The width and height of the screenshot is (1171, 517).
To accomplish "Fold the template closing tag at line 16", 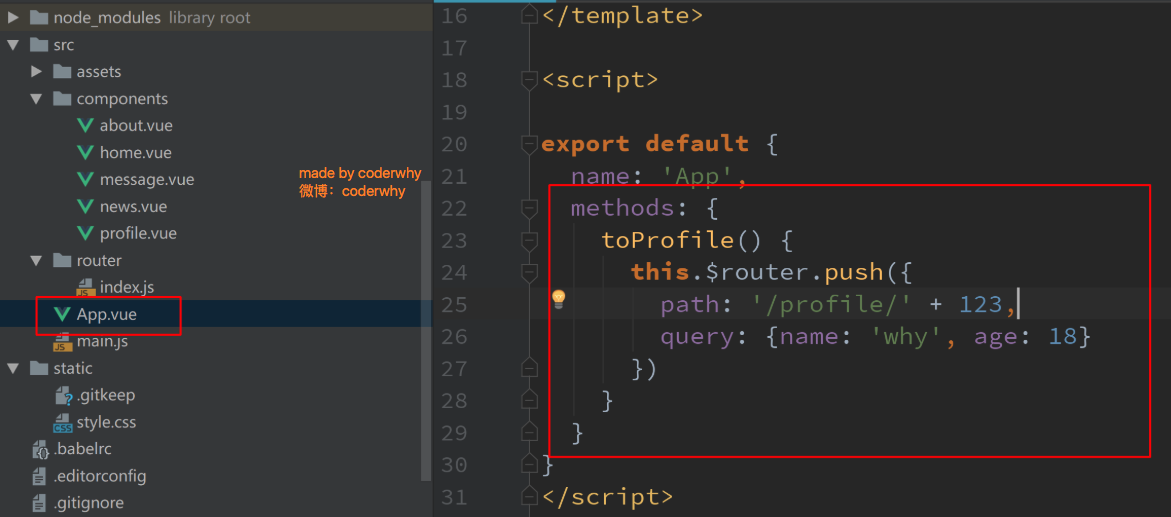I will pyautogui.click(x=529, y=15).
